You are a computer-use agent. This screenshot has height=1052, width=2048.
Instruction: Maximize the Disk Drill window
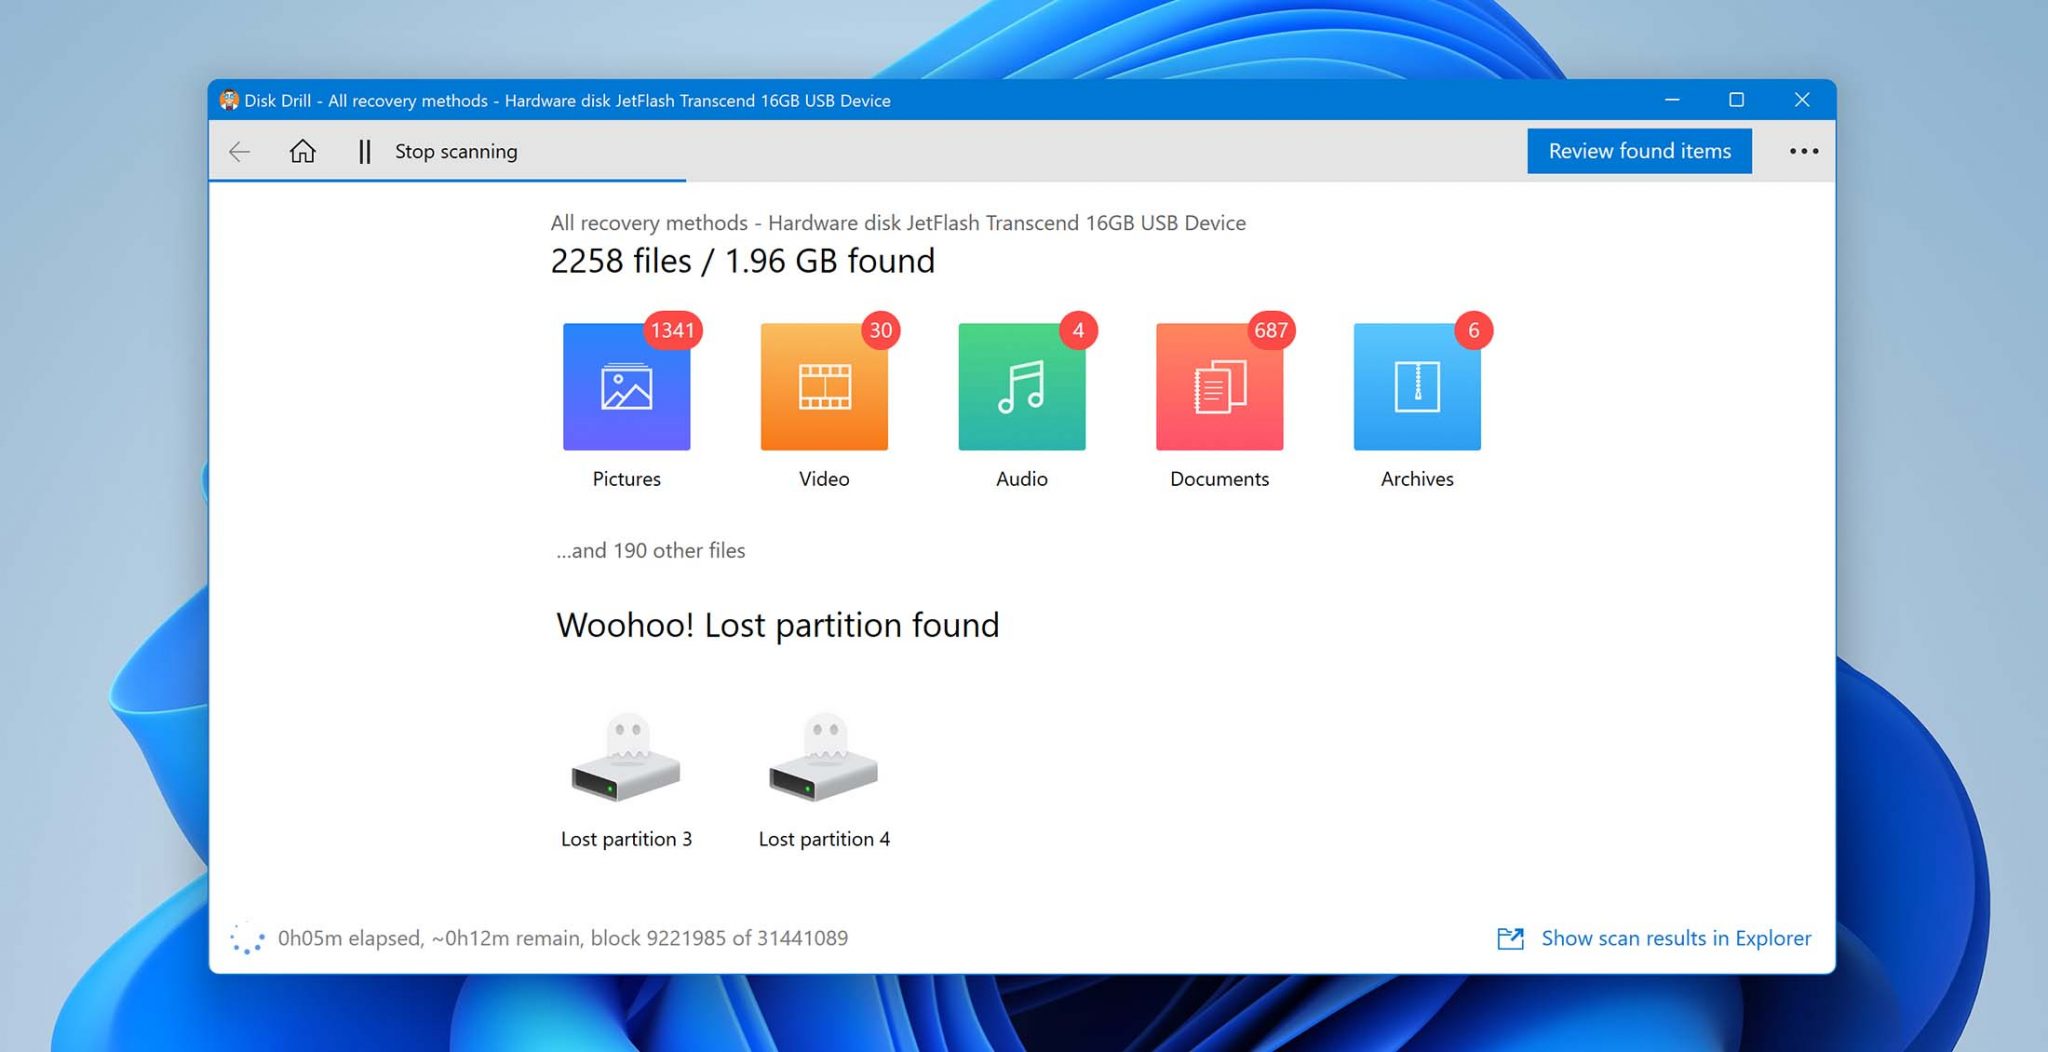point(1736,100)
